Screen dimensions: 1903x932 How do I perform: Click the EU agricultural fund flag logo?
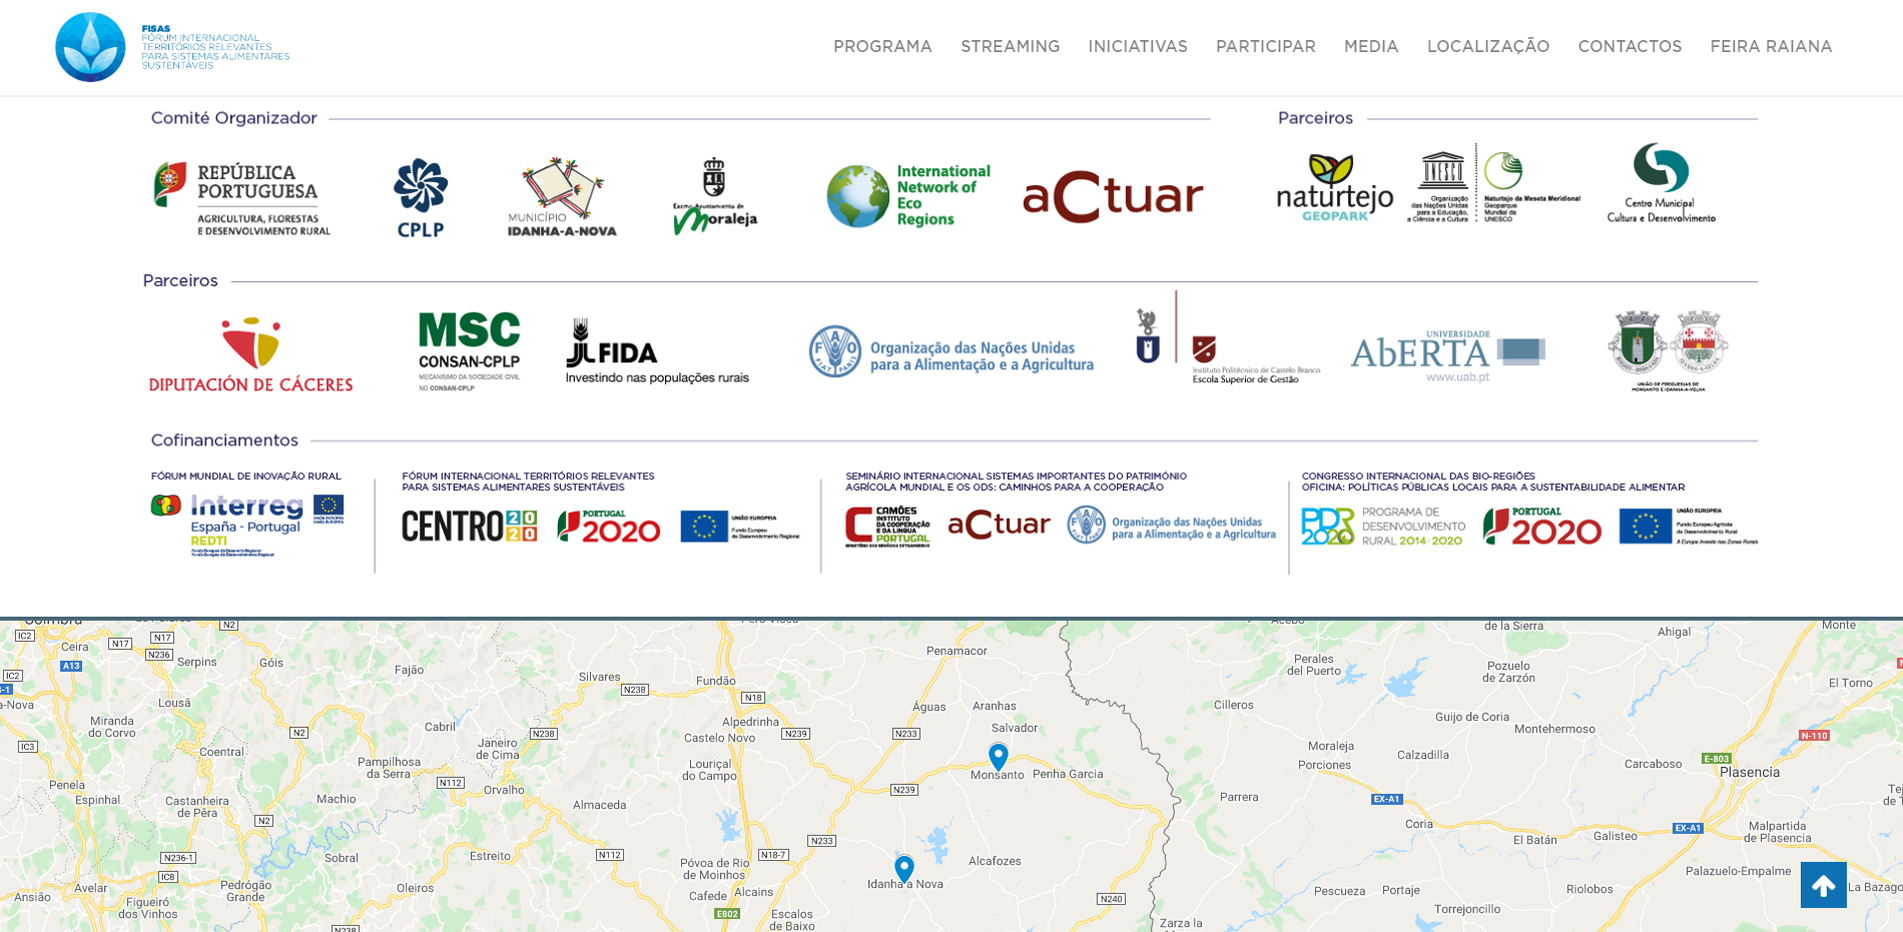1688,526
